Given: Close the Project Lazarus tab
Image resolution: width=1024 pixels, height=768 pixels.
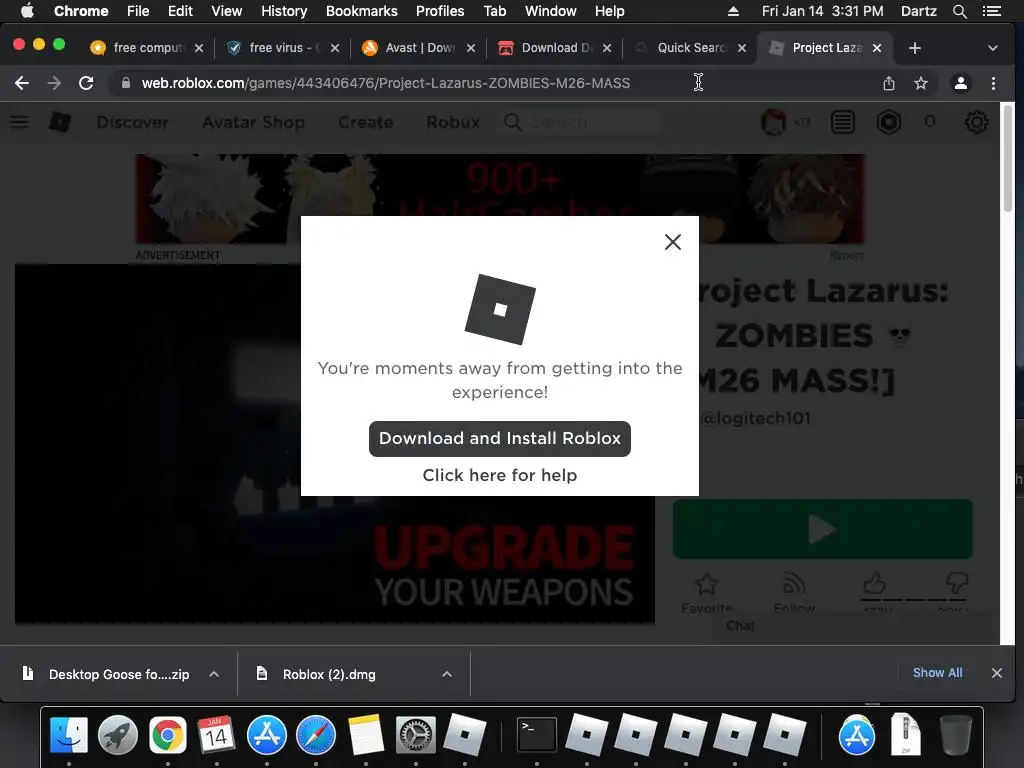Looking at the screenshot, I should tap(877, 48).
